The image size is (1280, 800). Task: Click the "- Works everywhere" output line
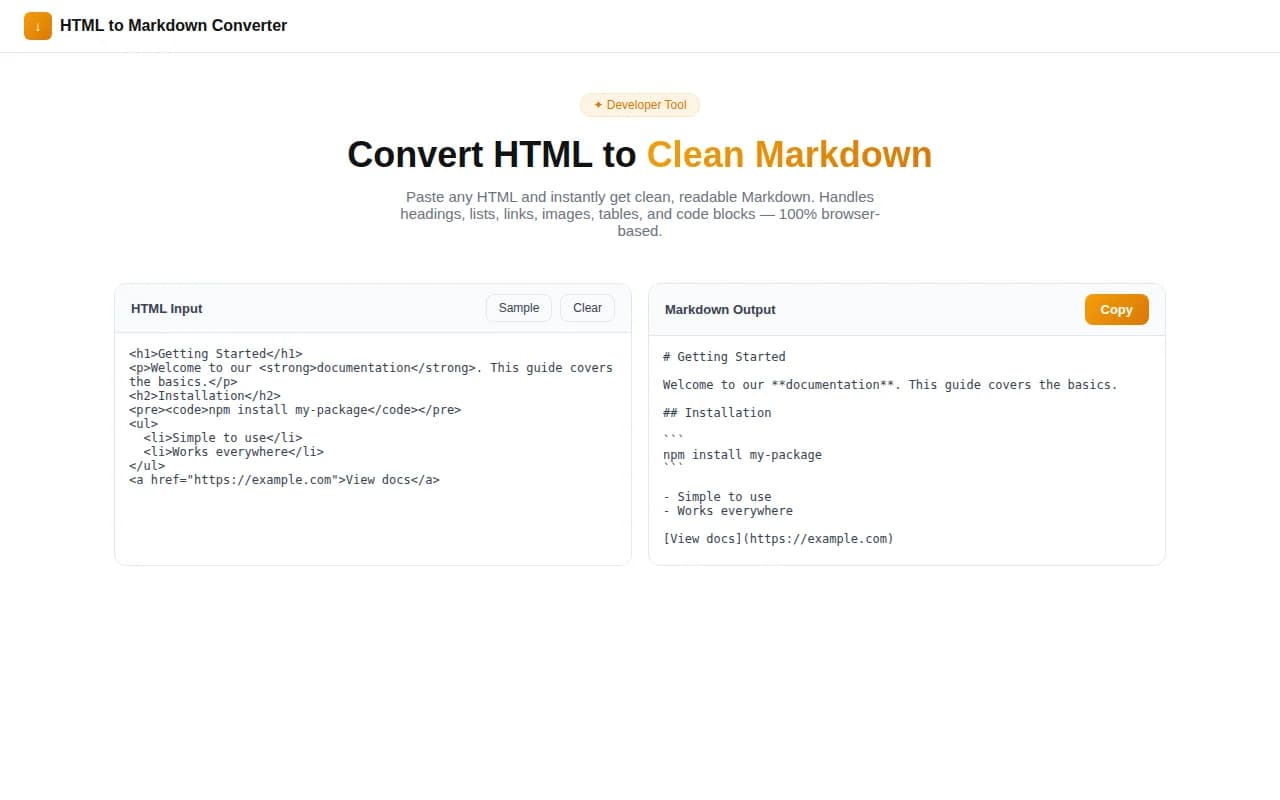pyautogui.click(x=728, y=510)
